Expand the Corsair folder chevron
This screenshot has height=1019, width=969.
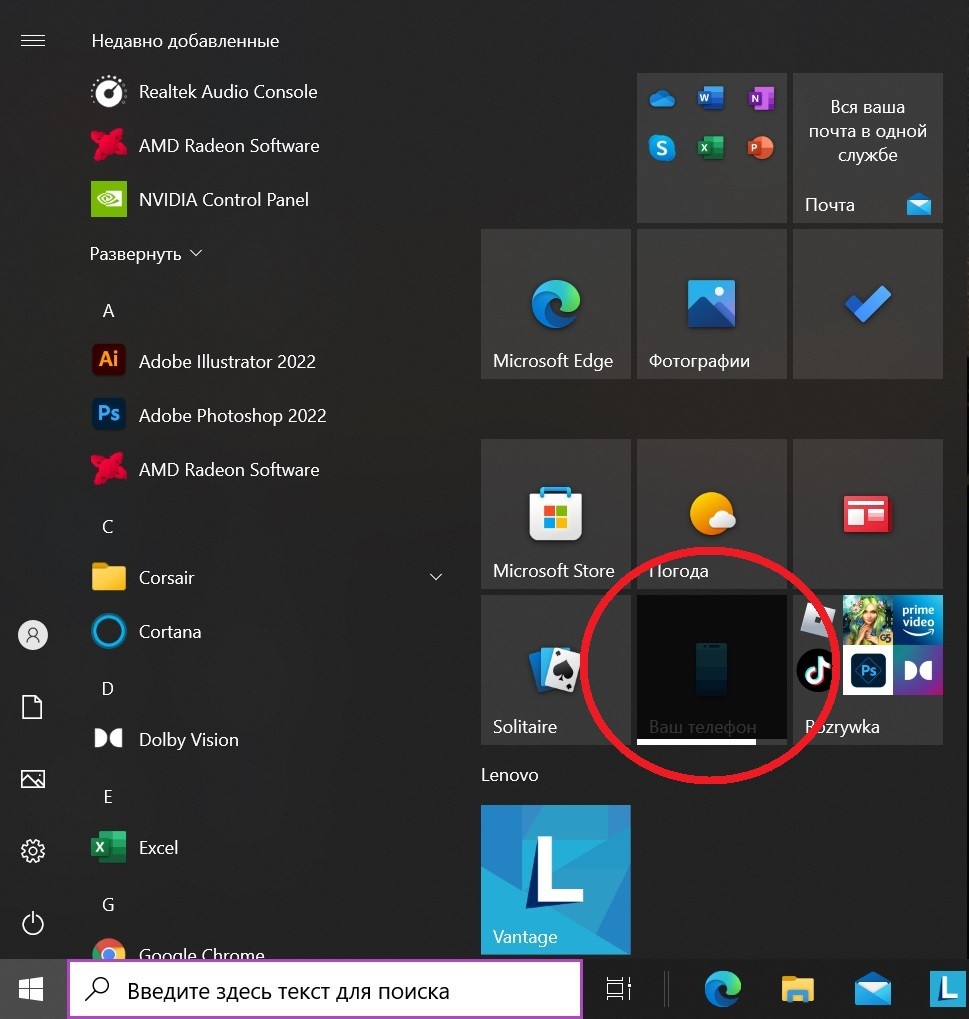pyautogui.click(x=436, y=577)
